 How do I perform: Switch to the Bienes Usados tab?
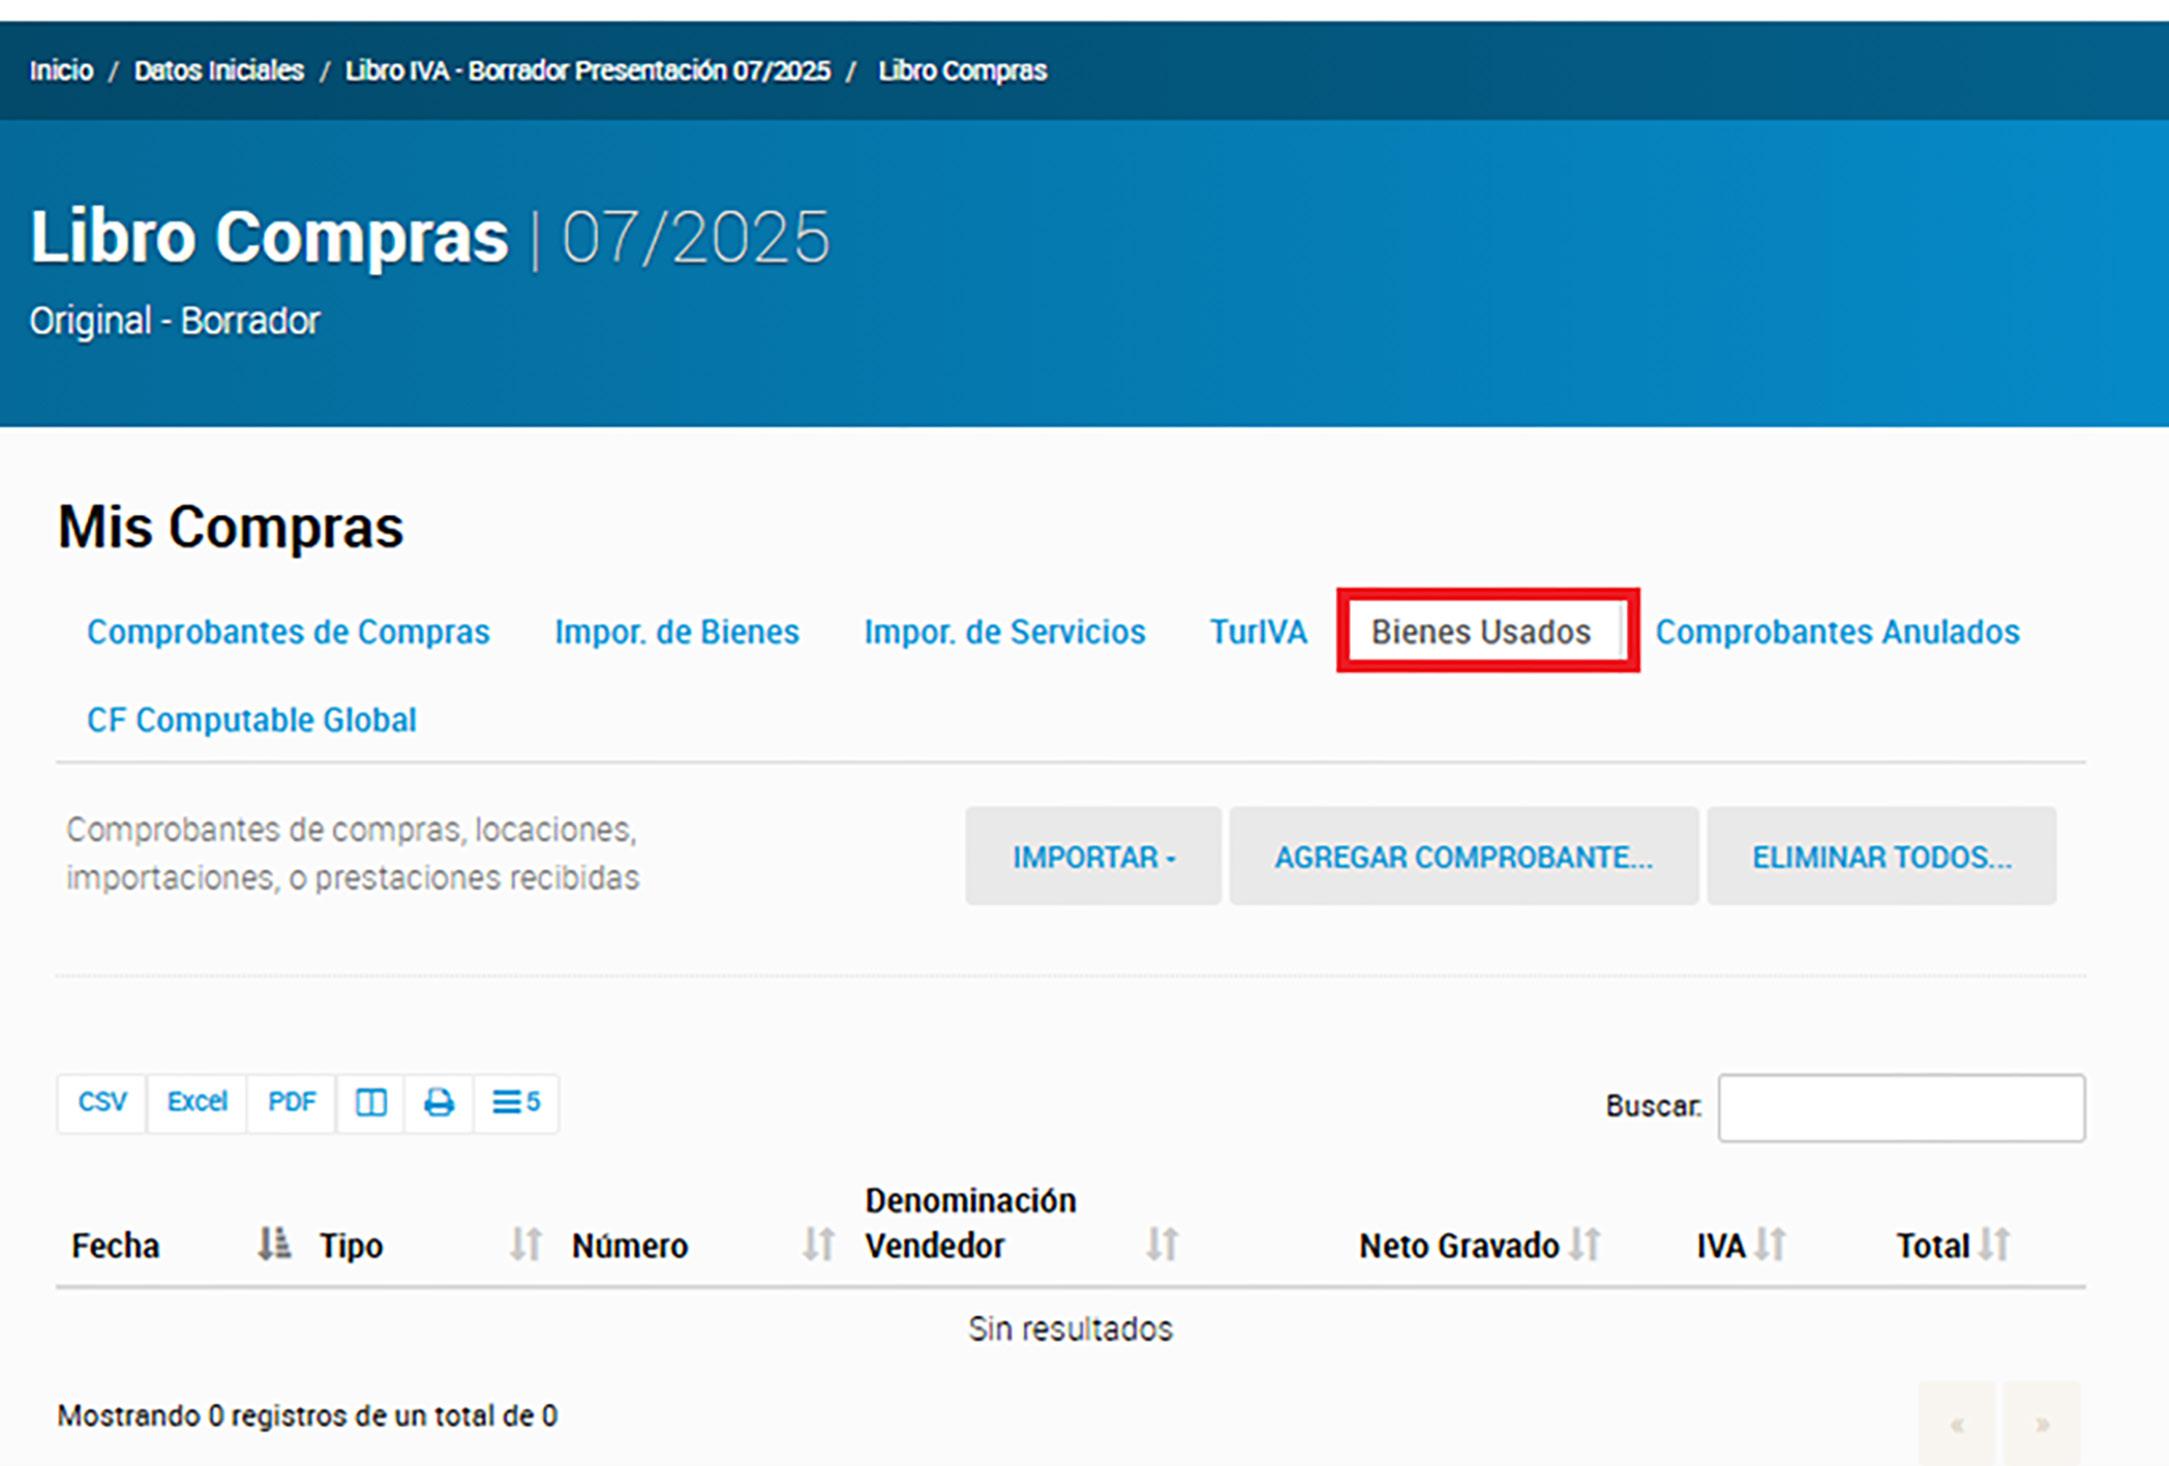point(1480,632)
